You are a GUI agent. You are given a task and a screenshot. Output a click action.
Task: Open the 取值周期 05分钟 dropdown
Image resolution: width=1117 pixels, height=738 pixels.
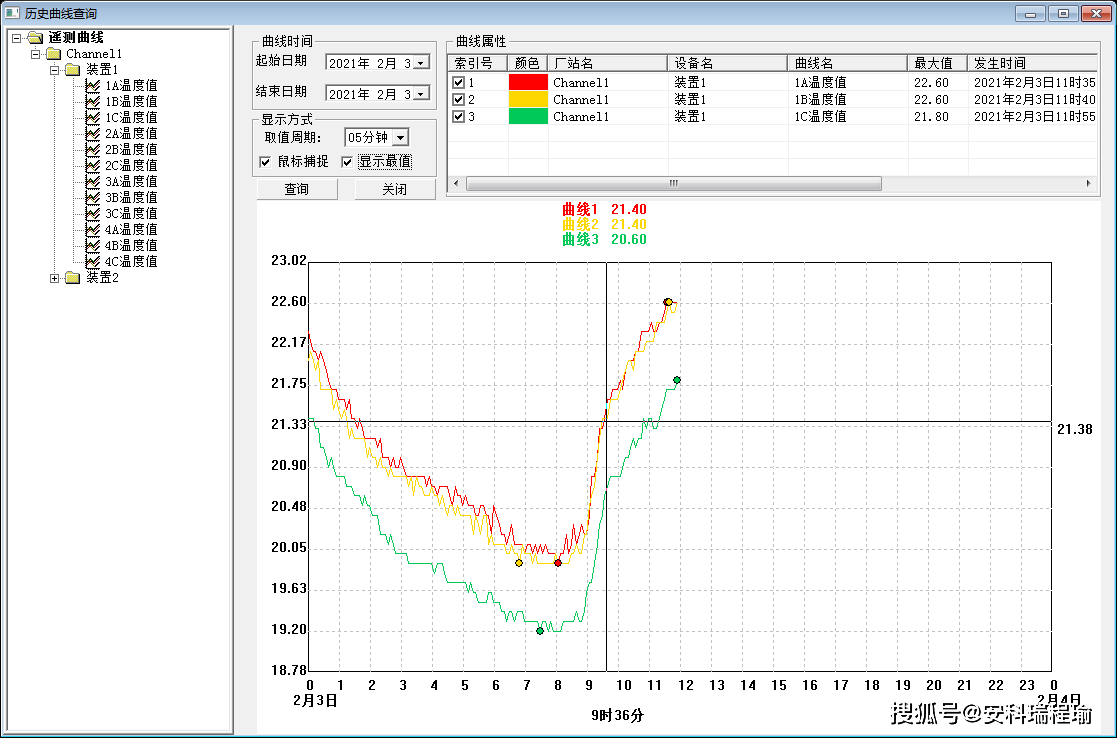click(x=400, y=138)
